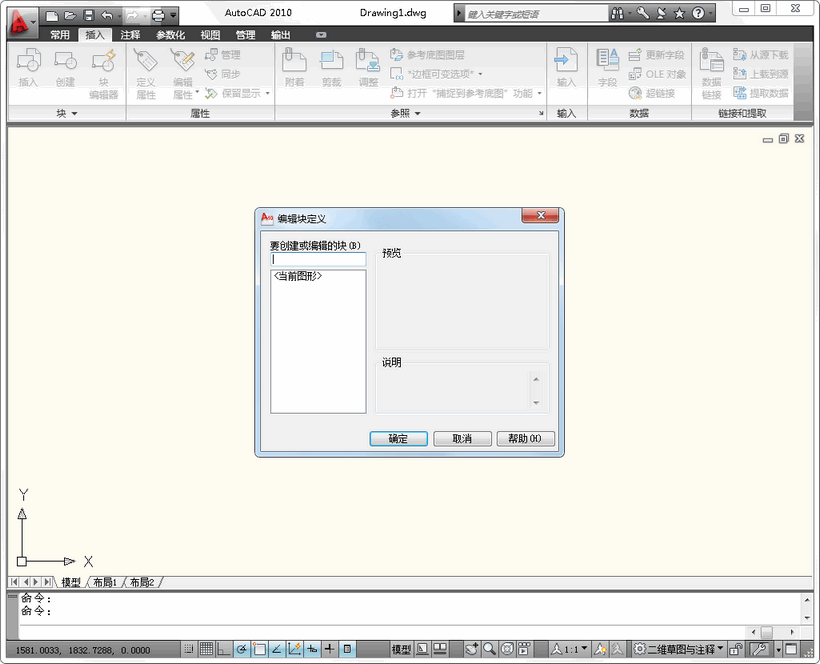Viewport: 820px width, 664px height.
Task: Click the command window horizontal scrollbar thumb
Action: pos(766,632)
